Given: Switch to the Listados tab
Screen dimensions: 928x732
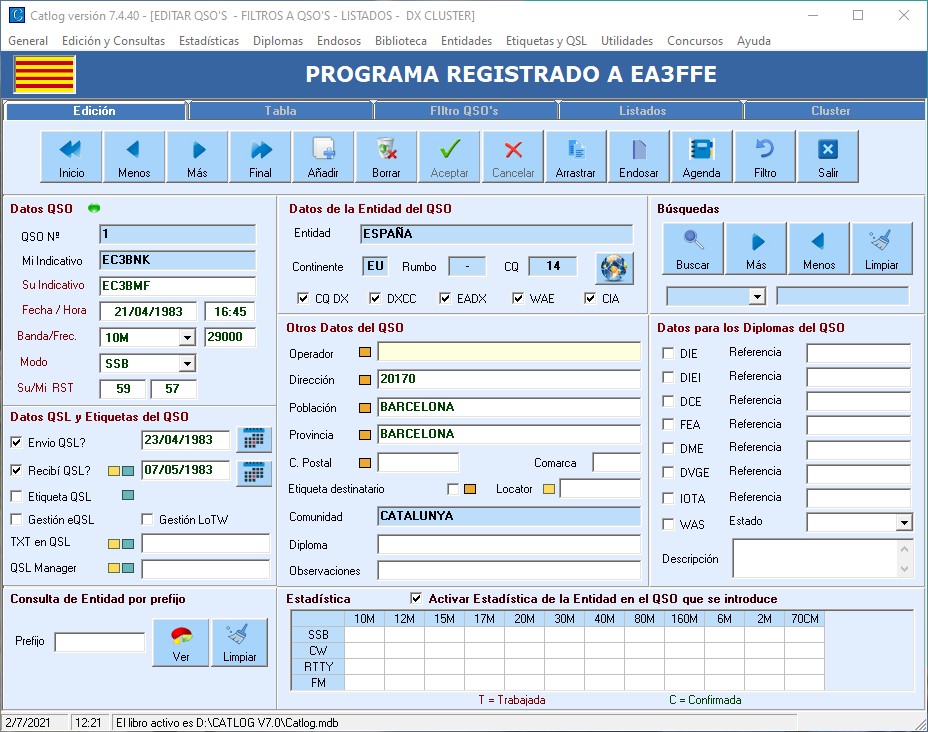Looking at the screenshot, I should point(643,111).
